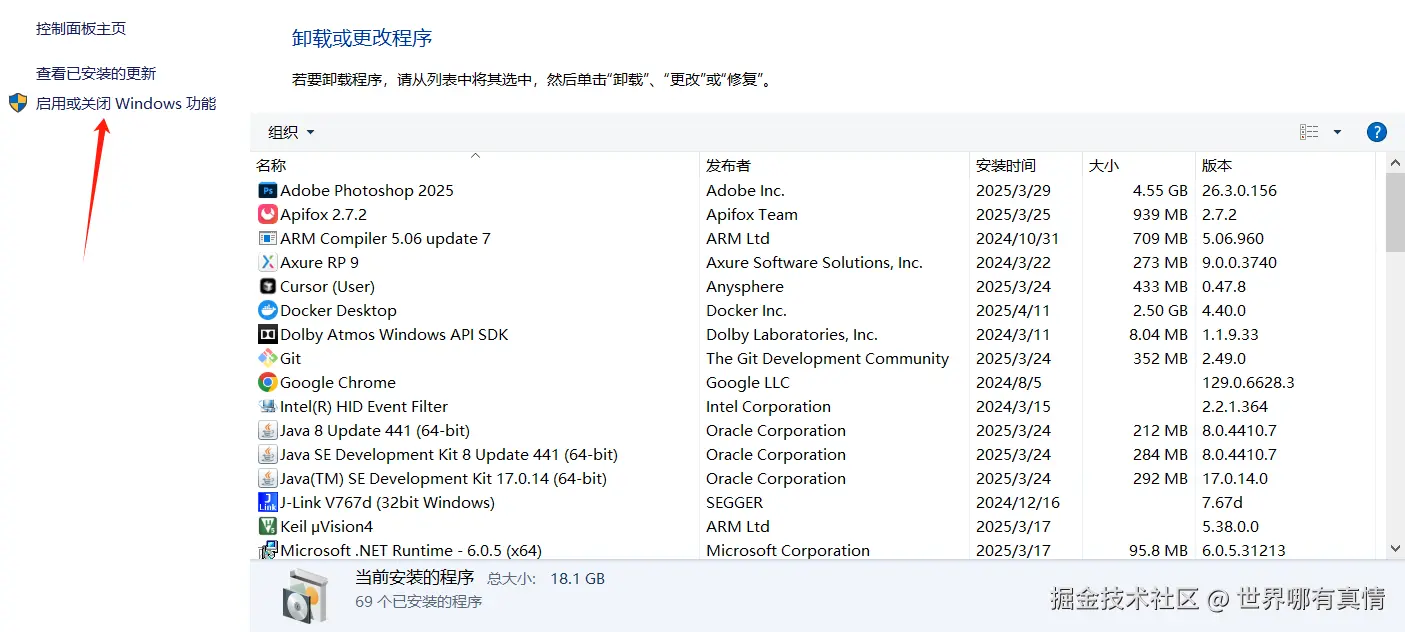Click the Java(TM) SE Development Kit 17 icon
The height and width of the screenshot is (632, 1405).
click(x=267, y=478)
